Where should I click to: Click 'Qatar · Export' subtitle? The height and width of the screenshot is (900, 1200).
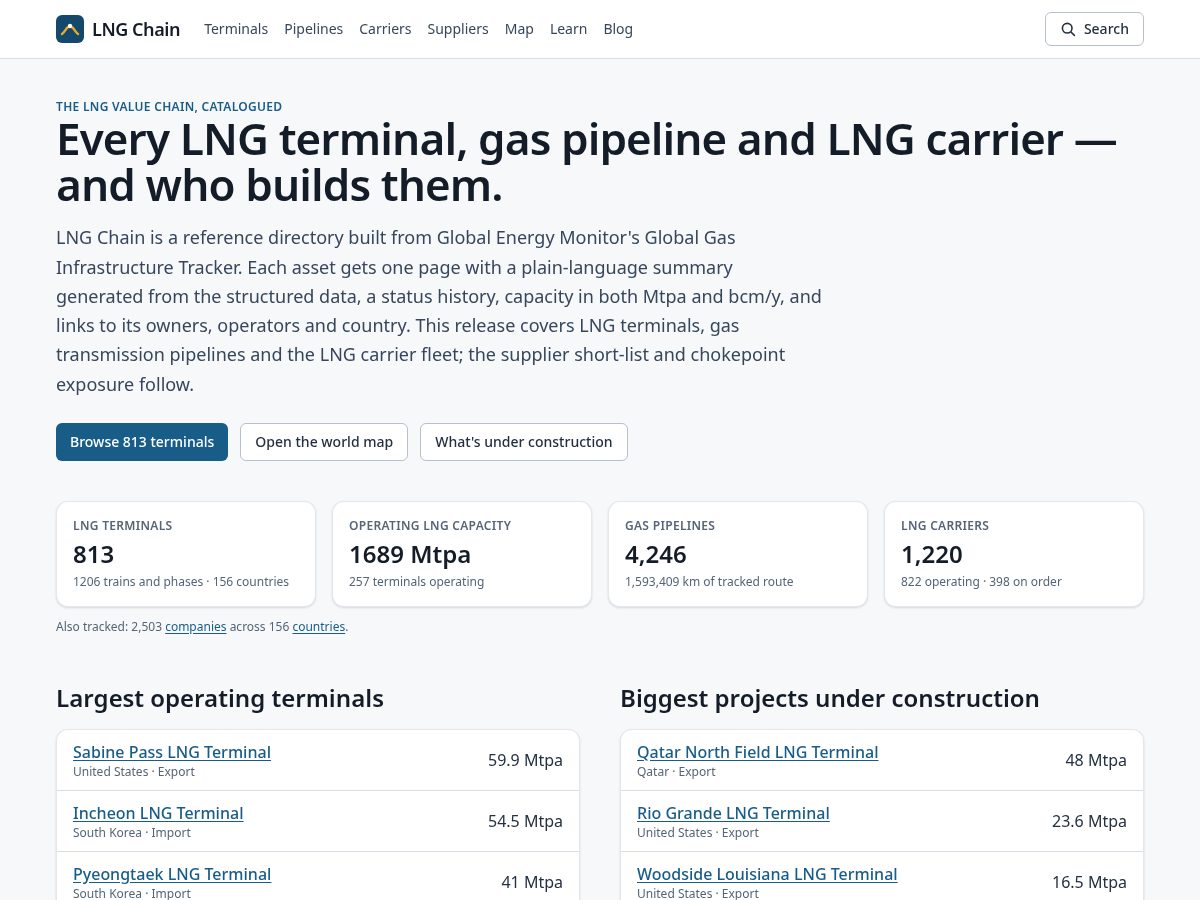[676, 772]
